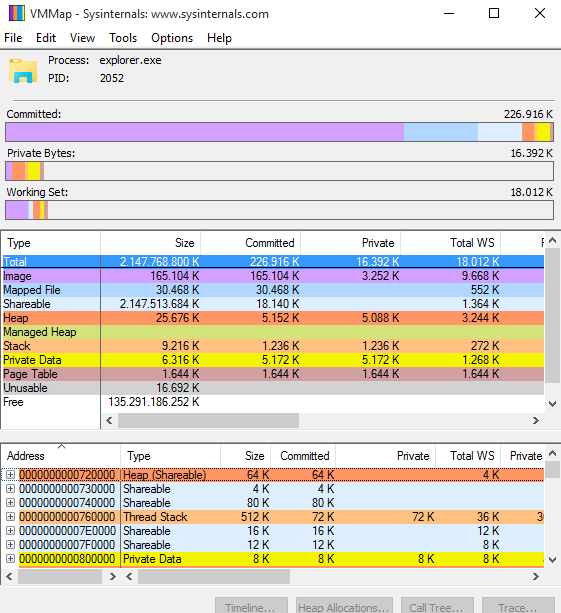The height and width of the screenshot is (613, 561).
Task: Select the Managed Heap type row
Action: [x=273, y=332]
